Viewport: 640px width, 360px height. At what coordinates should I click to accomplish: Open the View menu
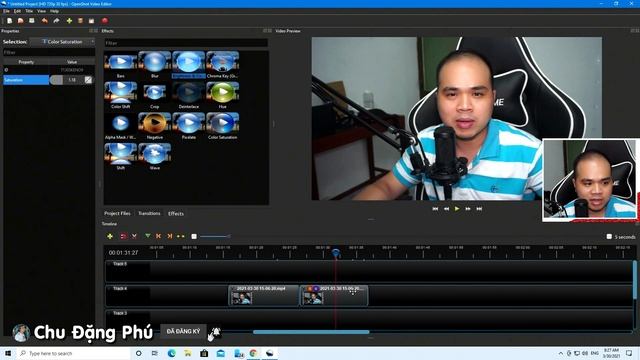click(41, 11)
